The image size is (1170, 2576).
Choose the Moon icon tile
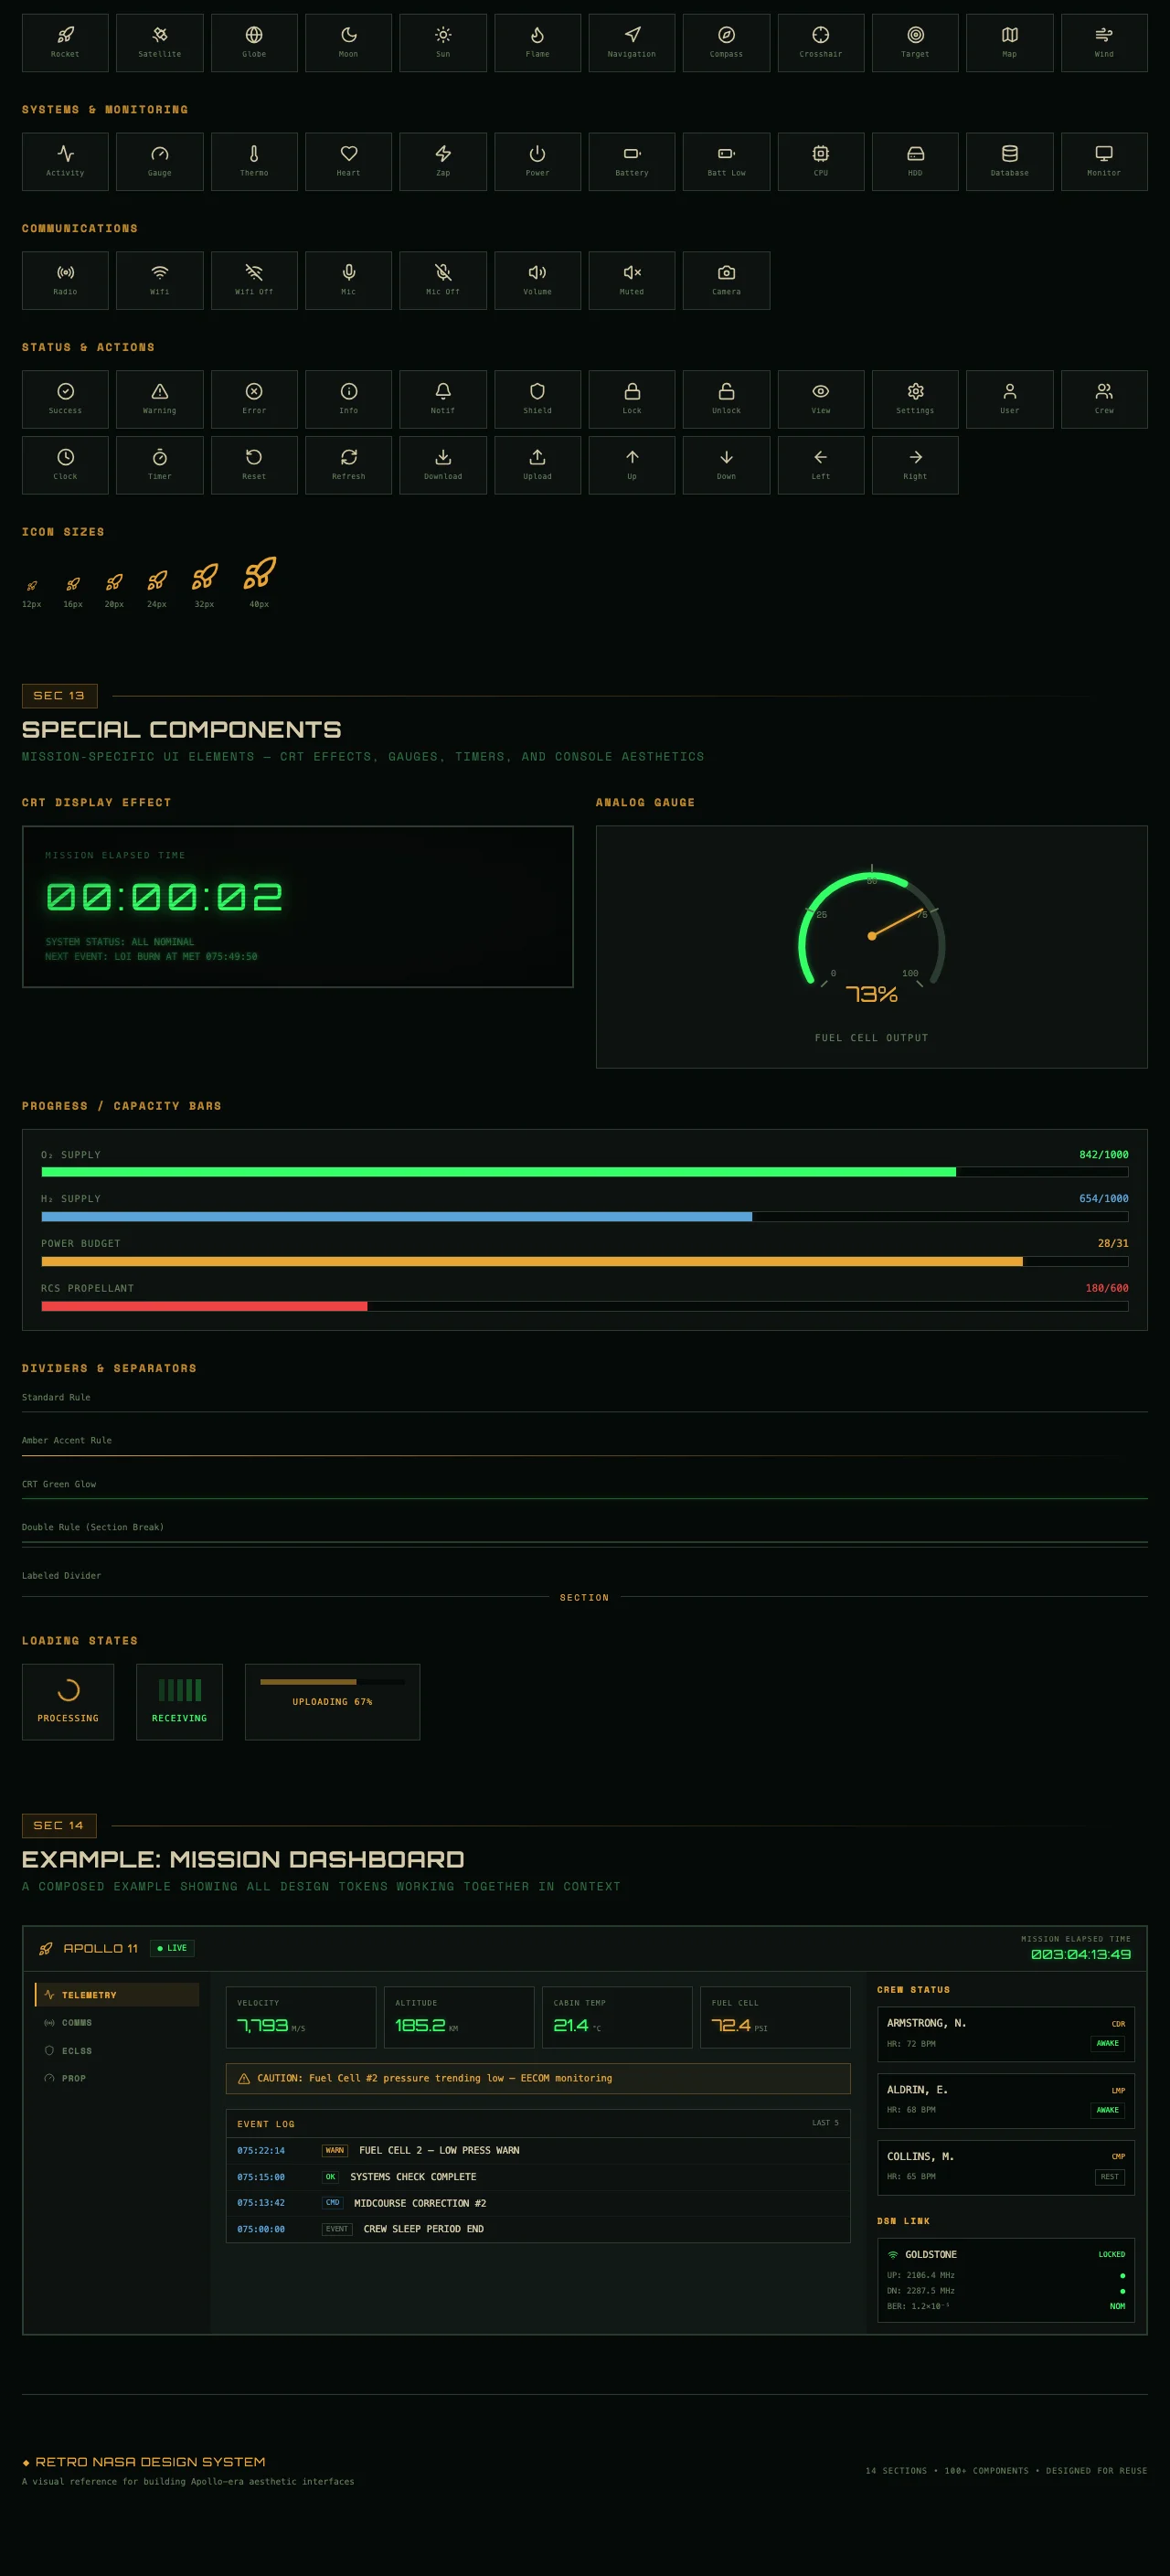[348, 43]
